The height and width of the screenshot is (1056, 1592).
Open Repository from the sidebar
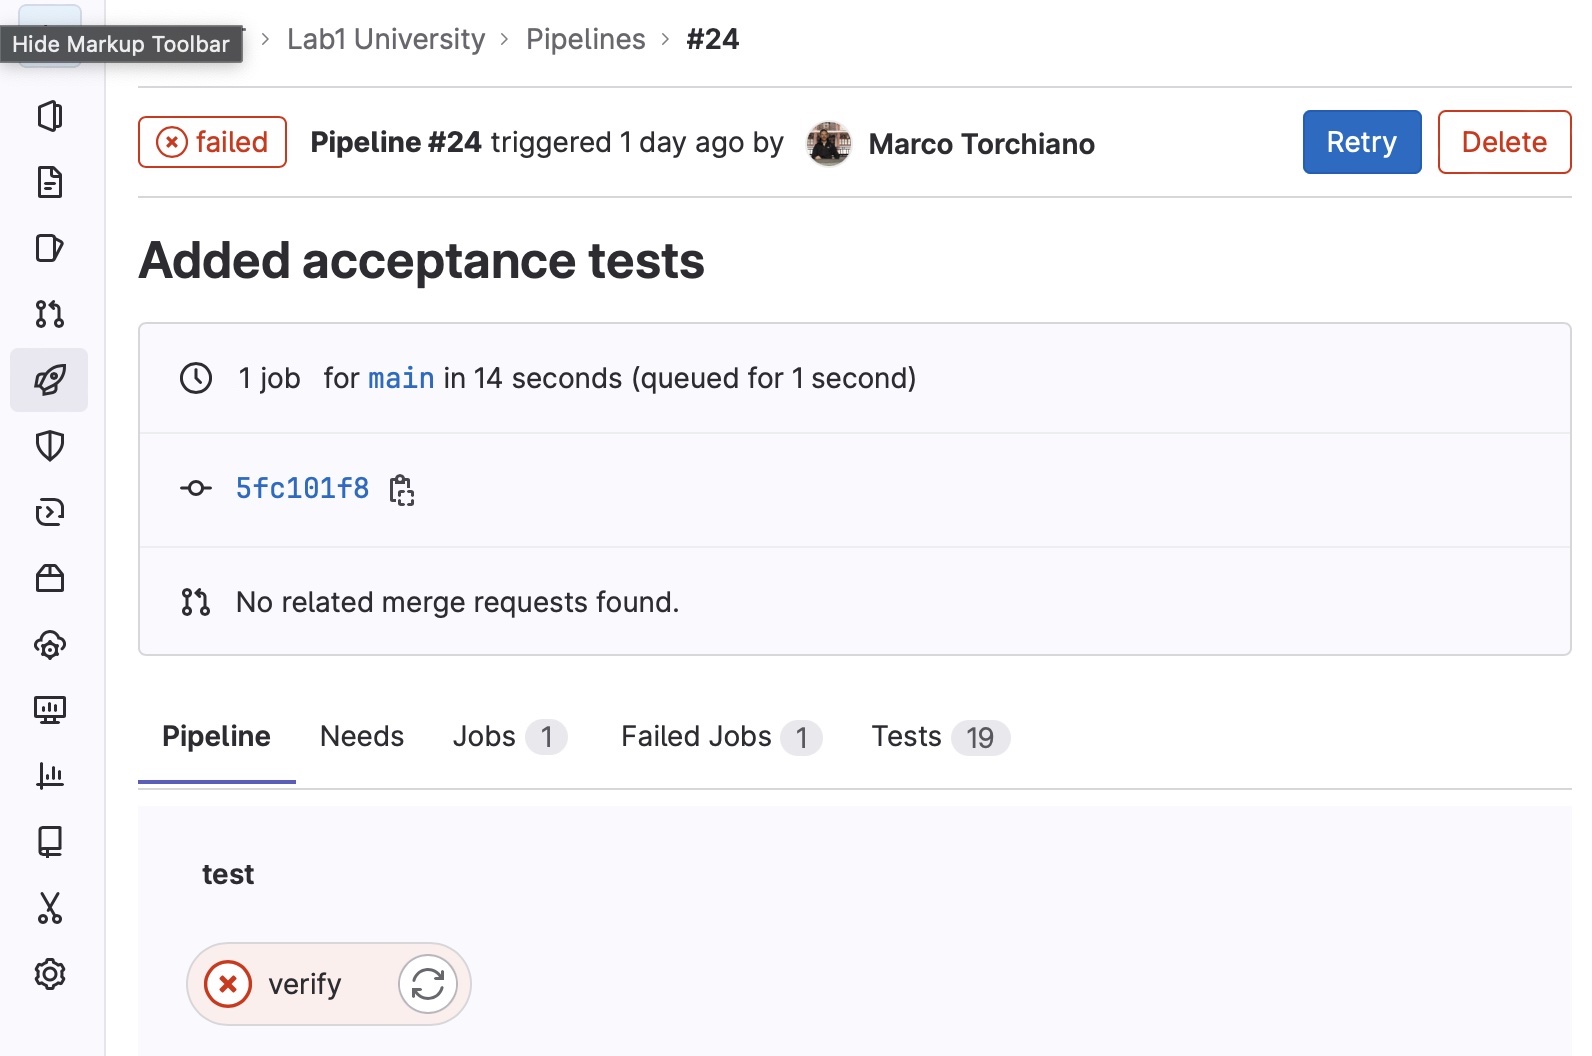point(49,183)
